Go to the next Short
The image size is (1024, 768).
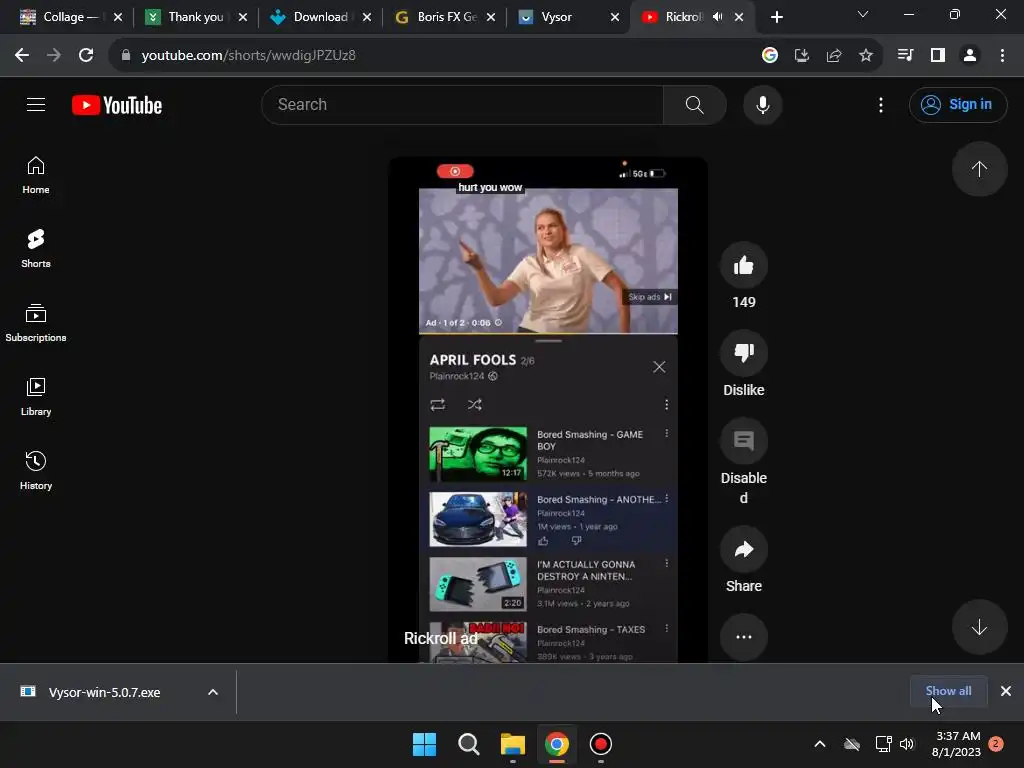[979, 627]
